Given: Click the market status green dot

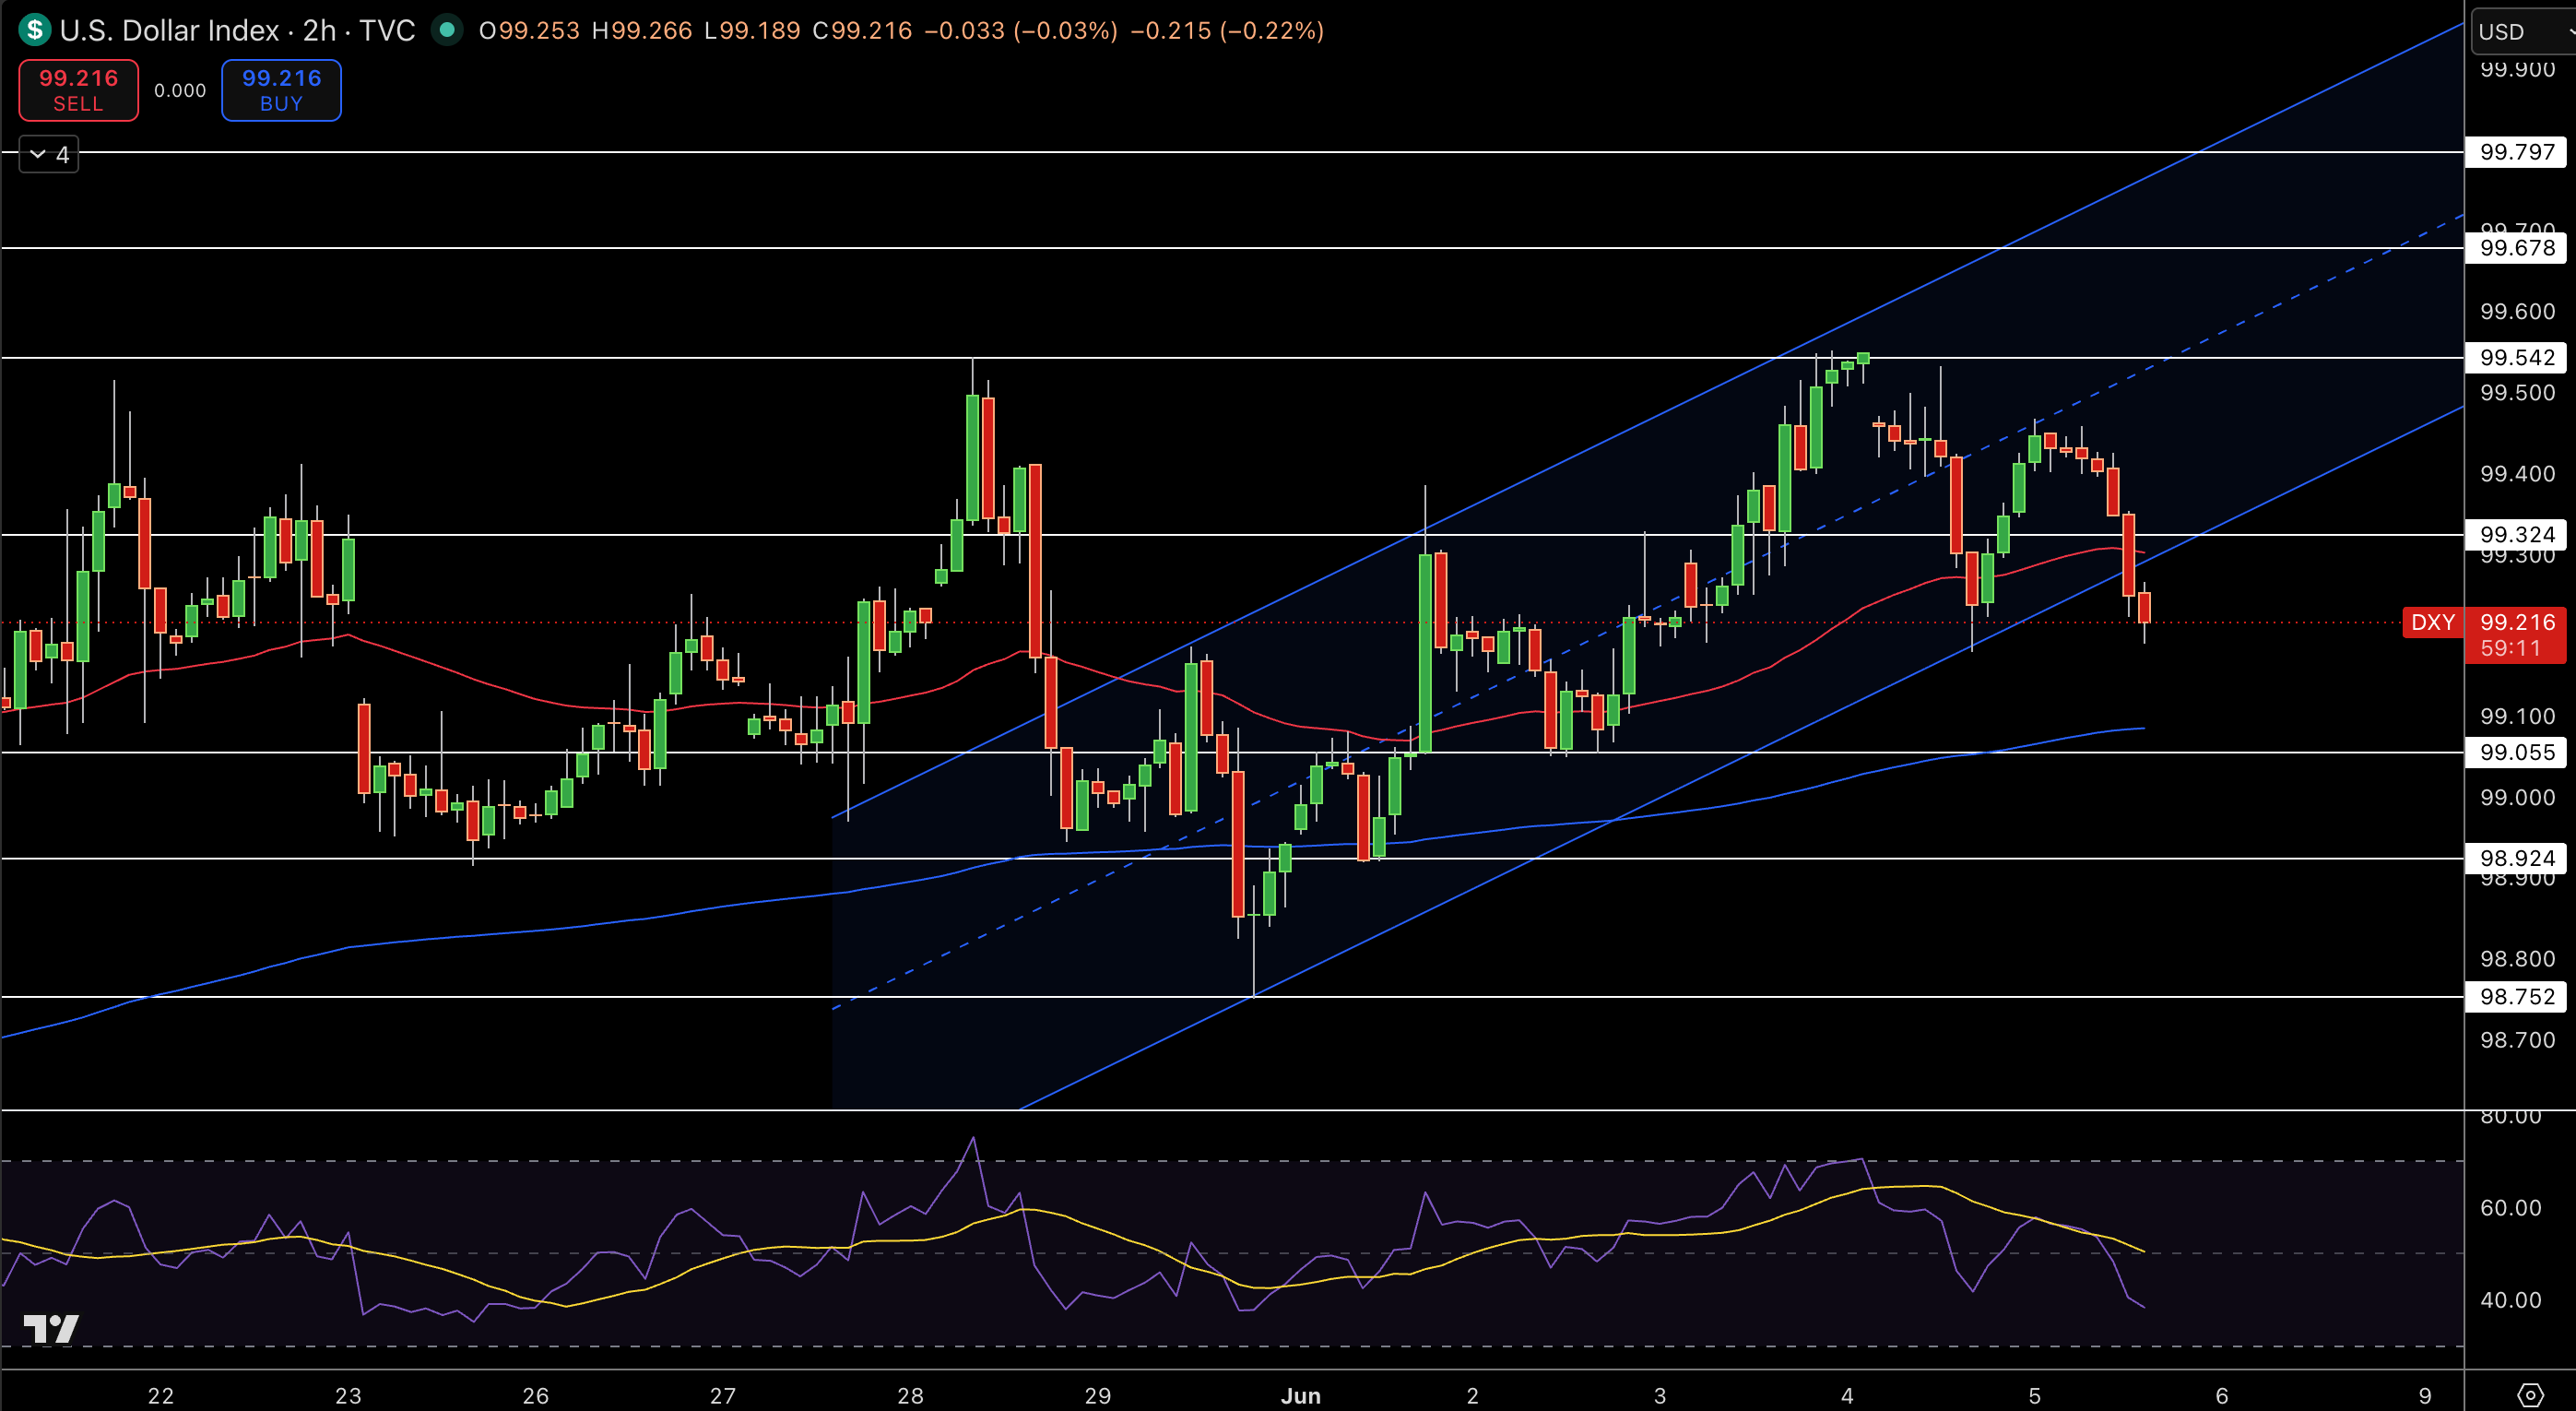Looking at the screenshot, I should [x=447, y=30].
